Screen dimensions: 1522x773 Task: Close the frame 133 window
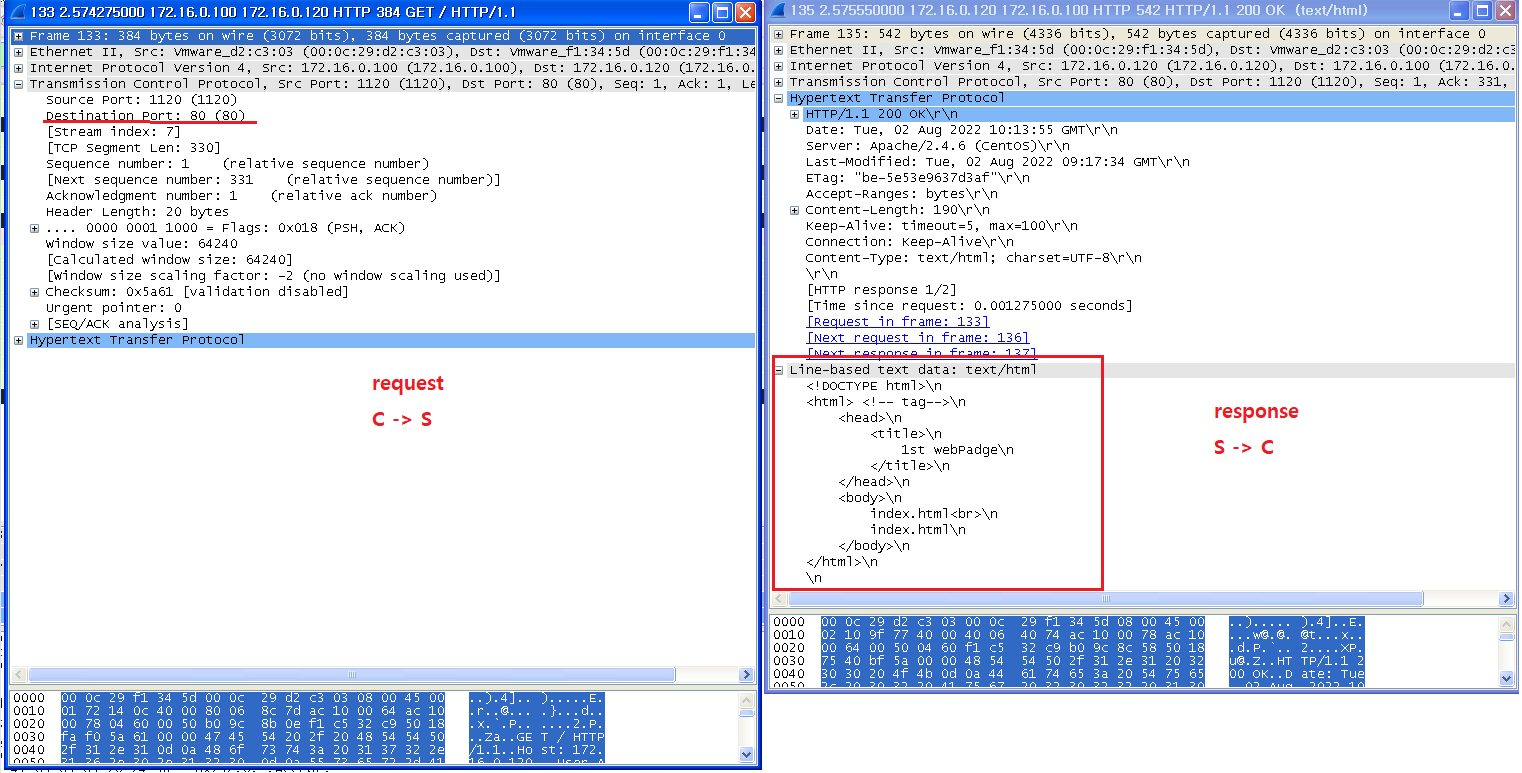click(x=744, y=13)
